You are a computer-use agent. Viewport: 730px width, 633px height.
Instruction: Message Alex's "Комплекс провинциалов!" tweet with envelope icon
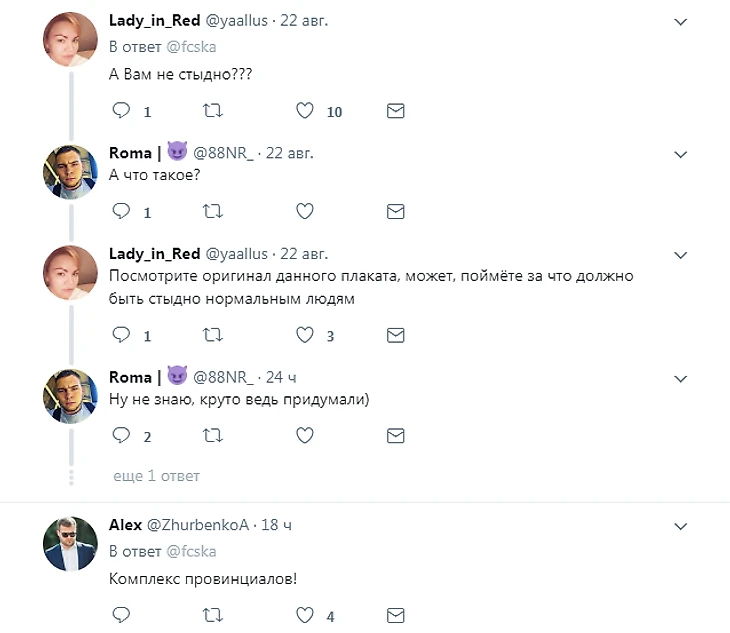coord(395,614)
